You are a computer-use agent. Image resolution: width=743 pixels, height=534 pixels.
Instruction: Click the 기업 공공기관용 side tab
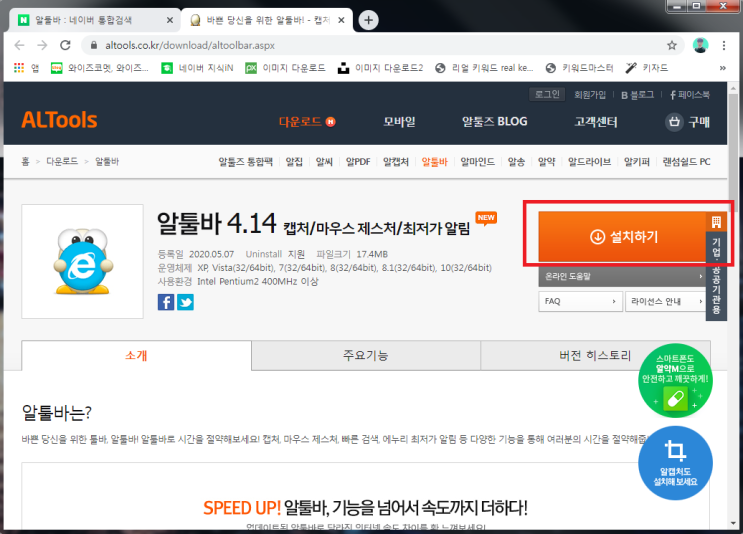716,267
